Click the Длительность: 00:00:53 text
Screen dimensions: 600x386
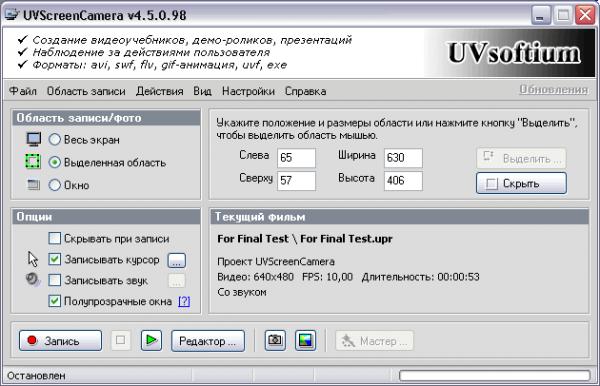coord(420,277)
